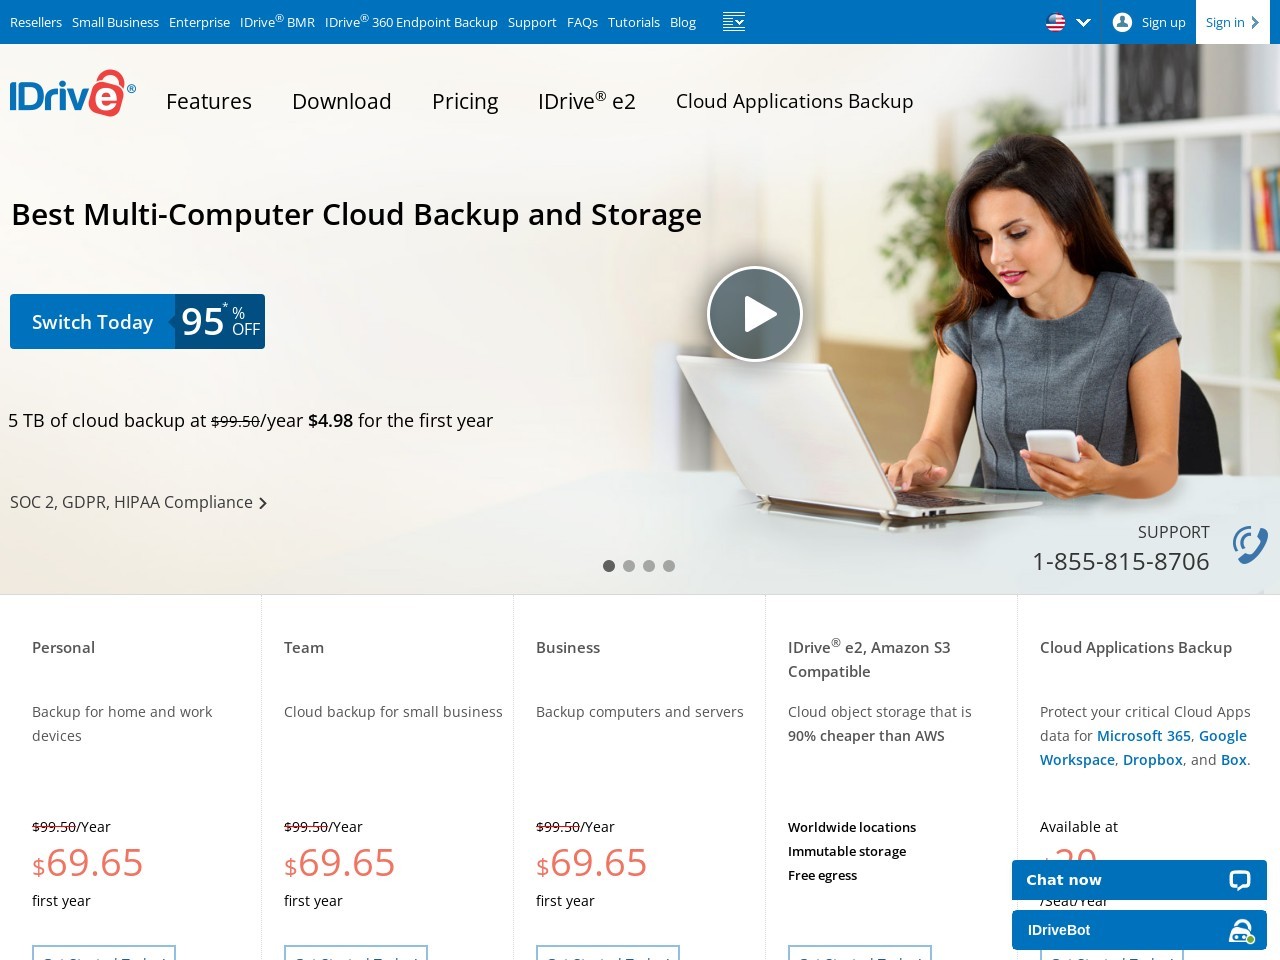Click the IDrive logo
This screenshot has width=1280, height=960.
(72, 94)
